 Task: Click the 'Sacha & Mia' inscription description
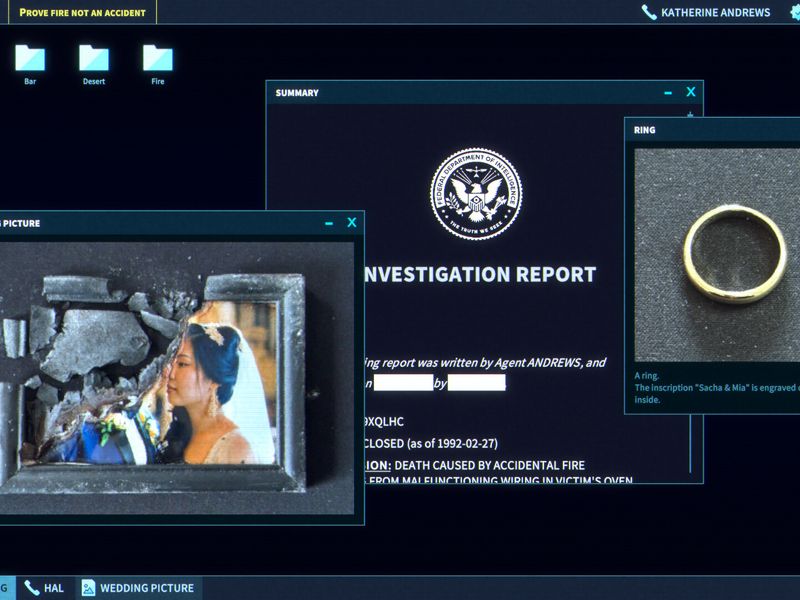click(717, 393)
